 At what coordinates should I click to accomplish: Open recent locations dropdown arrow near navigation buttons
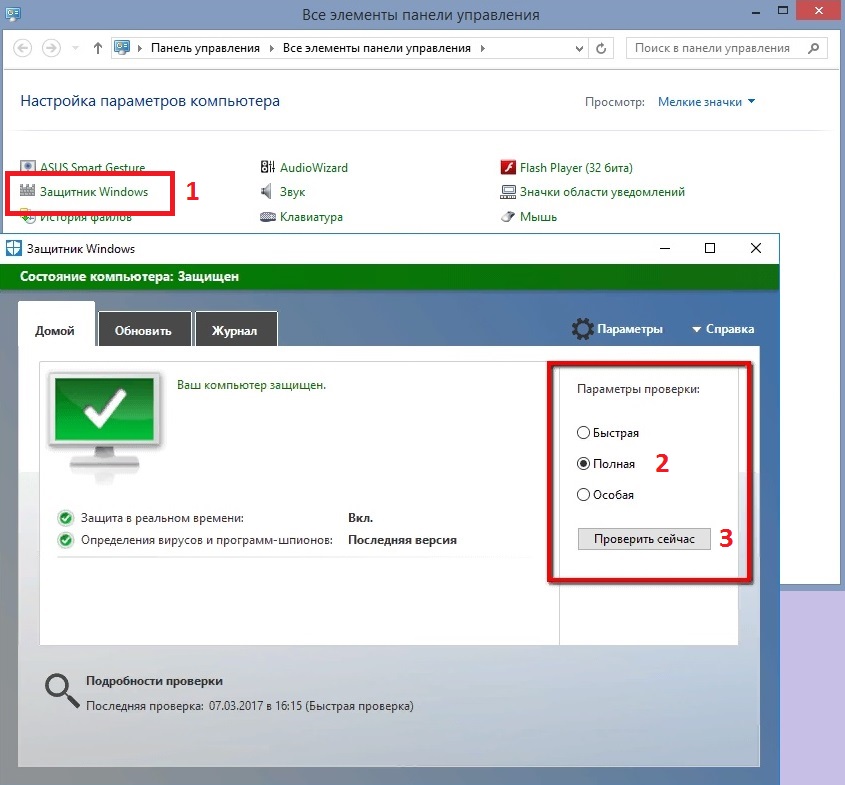point(75,48)
